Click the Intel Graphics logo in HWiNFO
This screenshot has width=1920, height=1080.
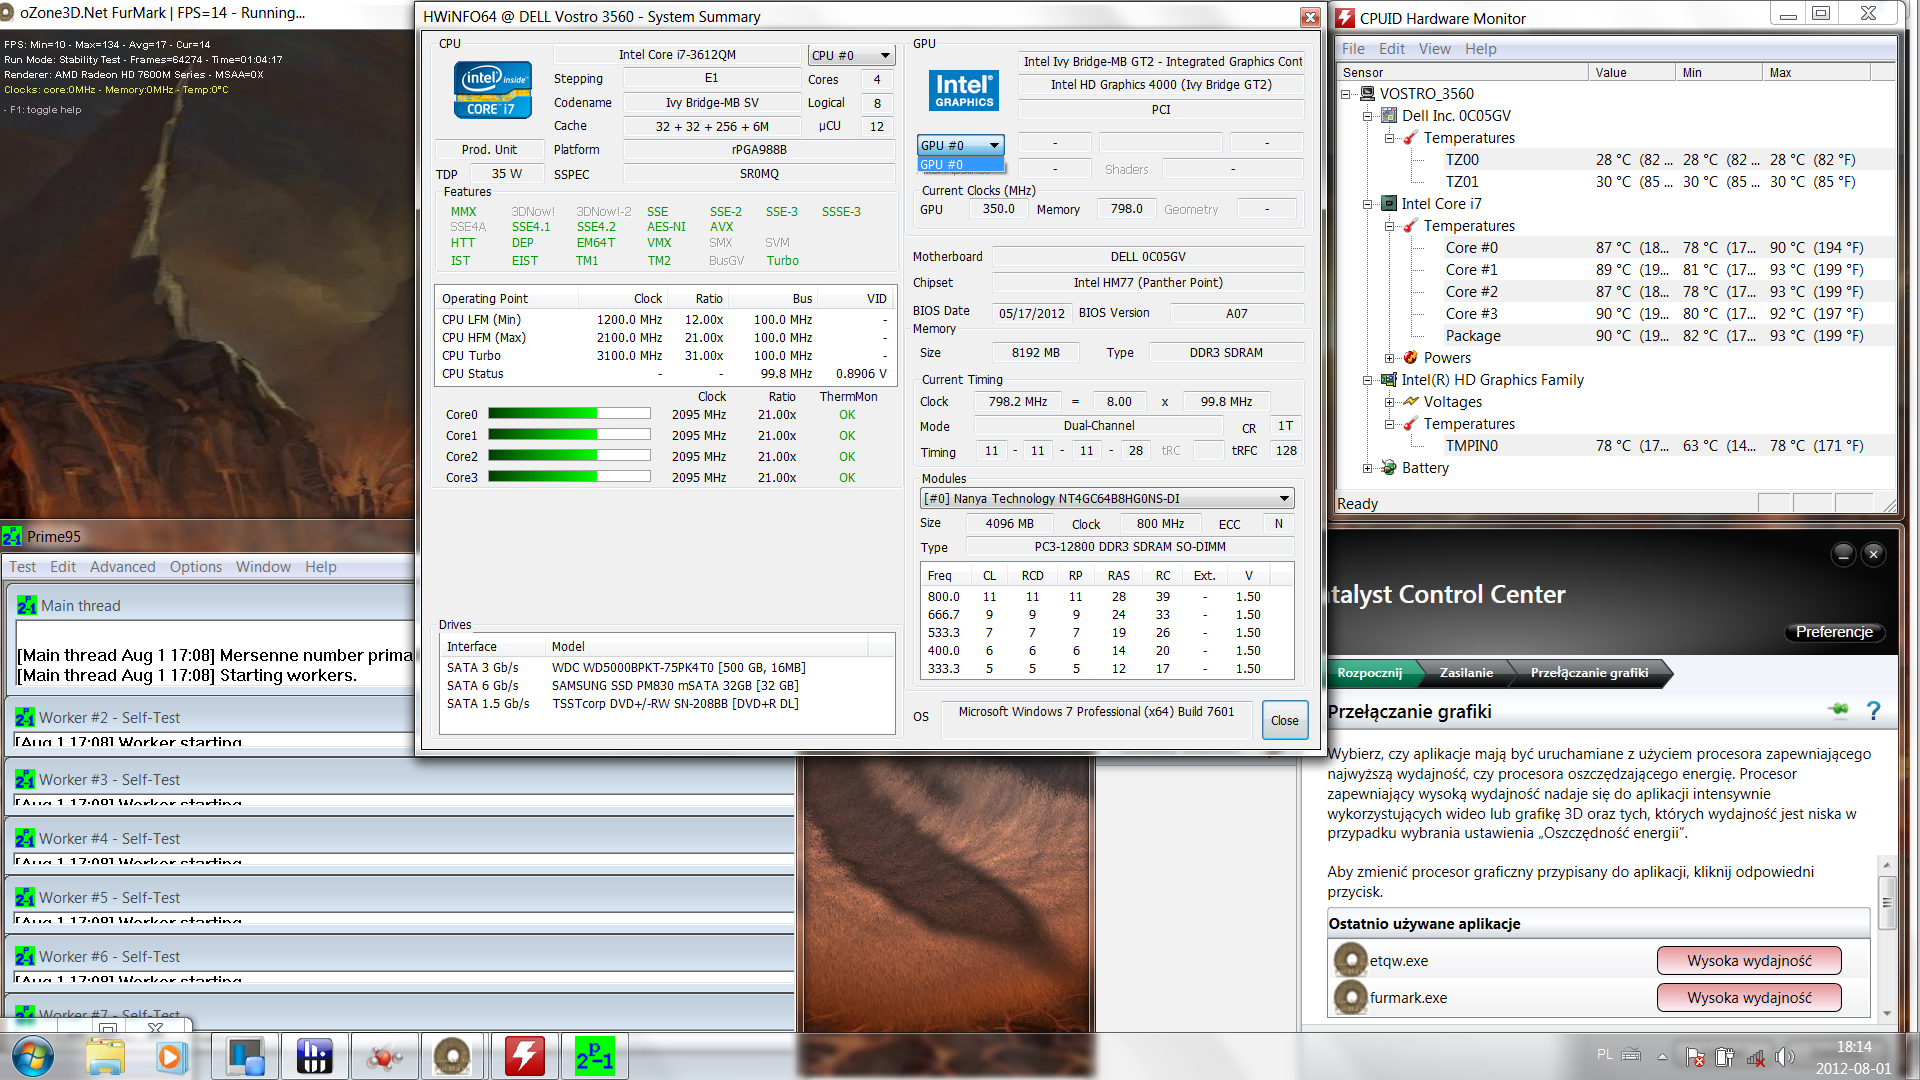tap(964, 90)
